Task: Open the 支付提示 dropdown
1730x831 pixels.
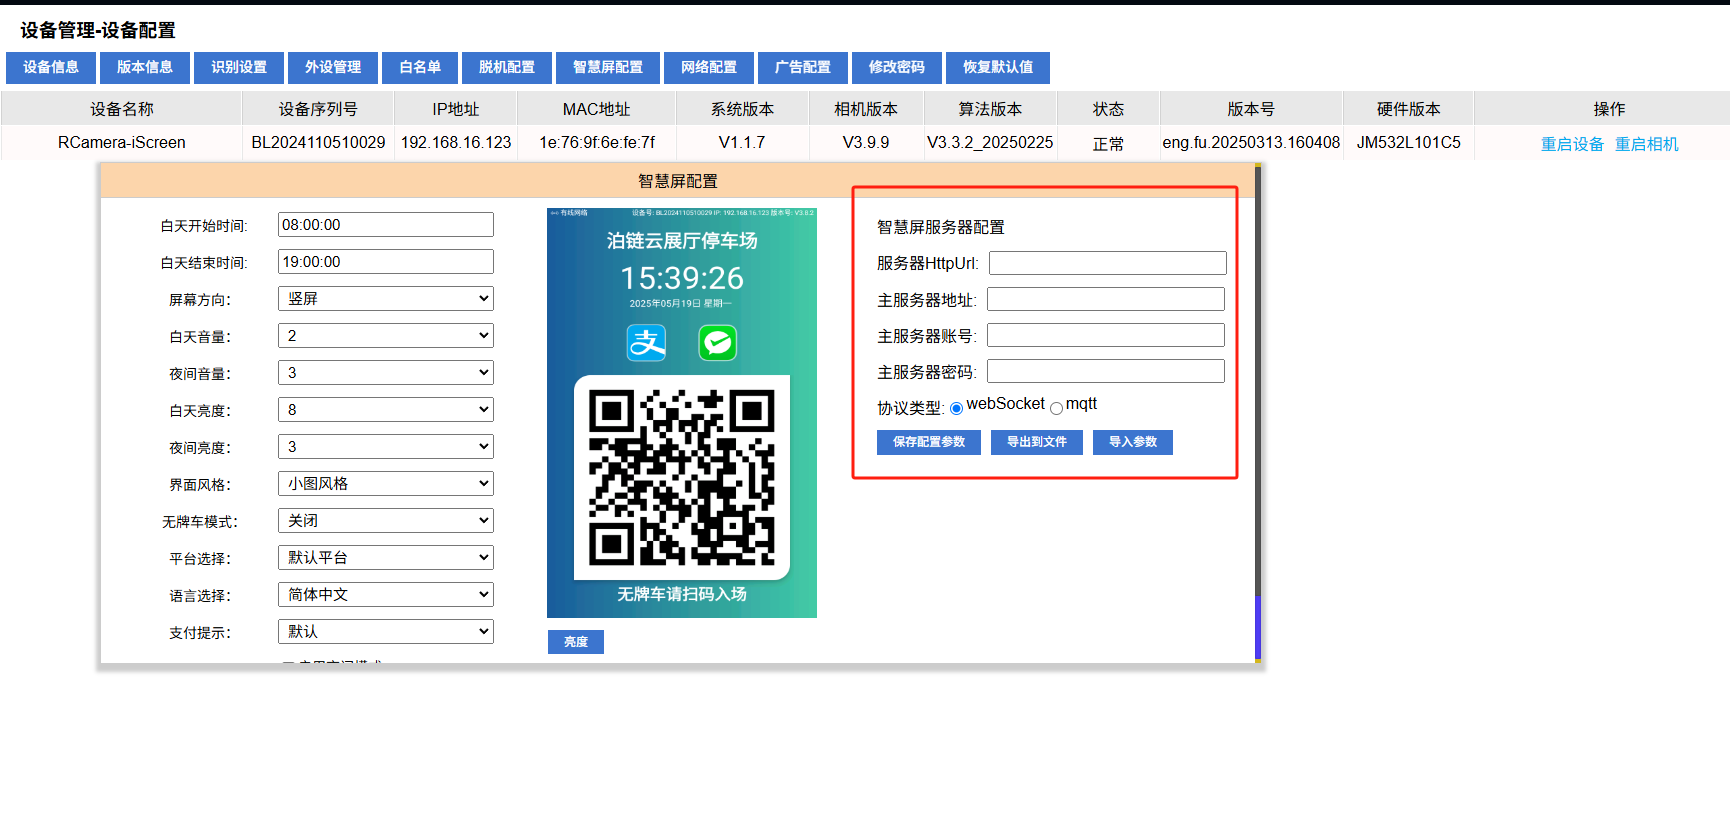Action: click(386, 632)
